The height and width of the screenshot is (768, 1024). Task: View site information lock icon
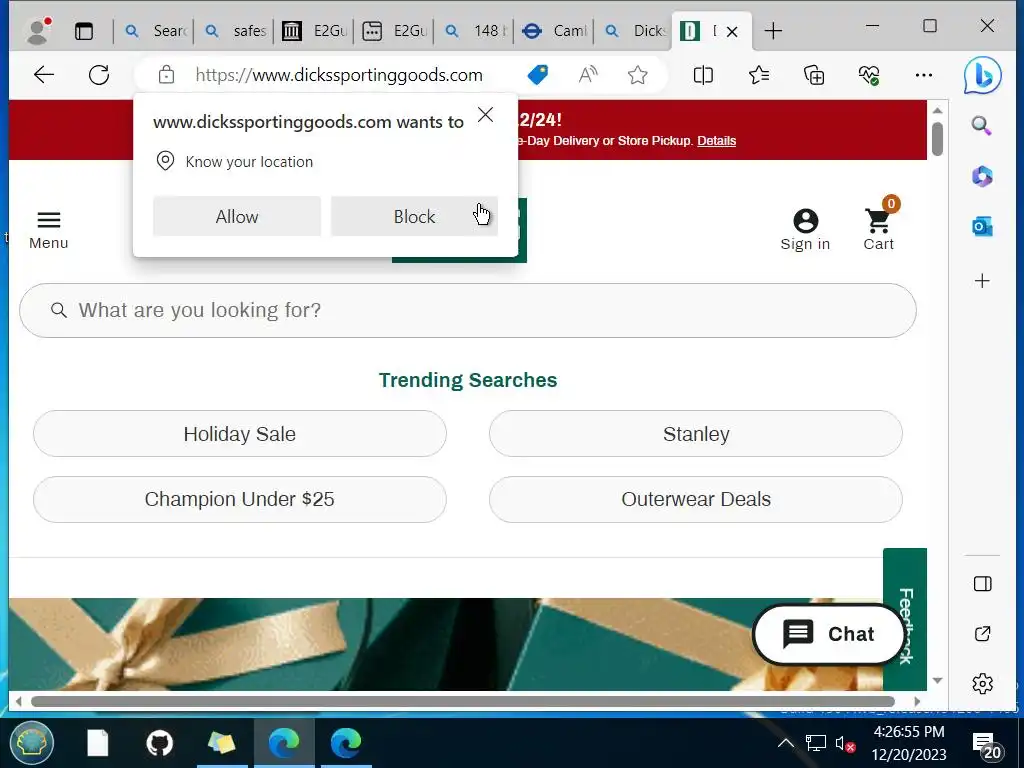click(167, 75)
